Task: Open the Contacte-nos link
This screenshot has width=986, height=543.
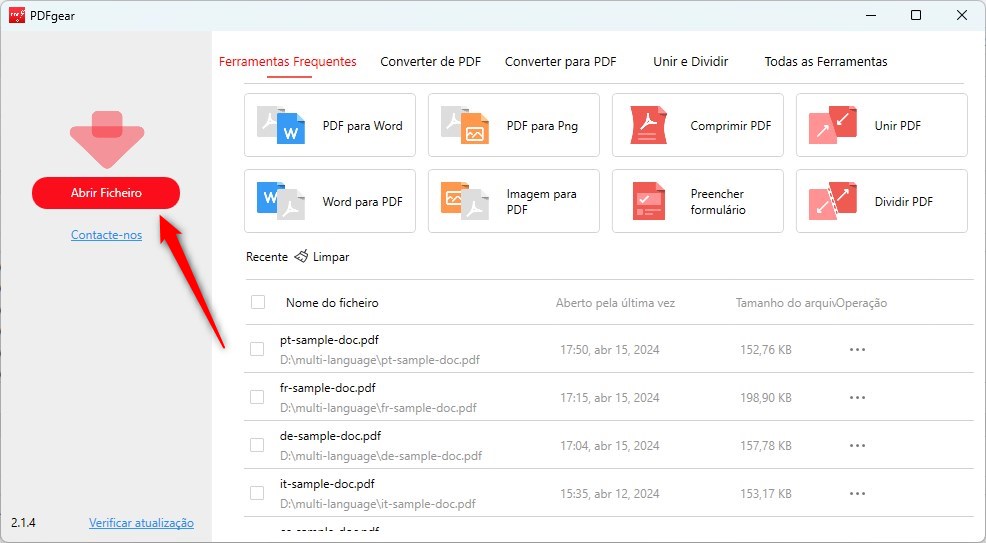Action: 106,235
